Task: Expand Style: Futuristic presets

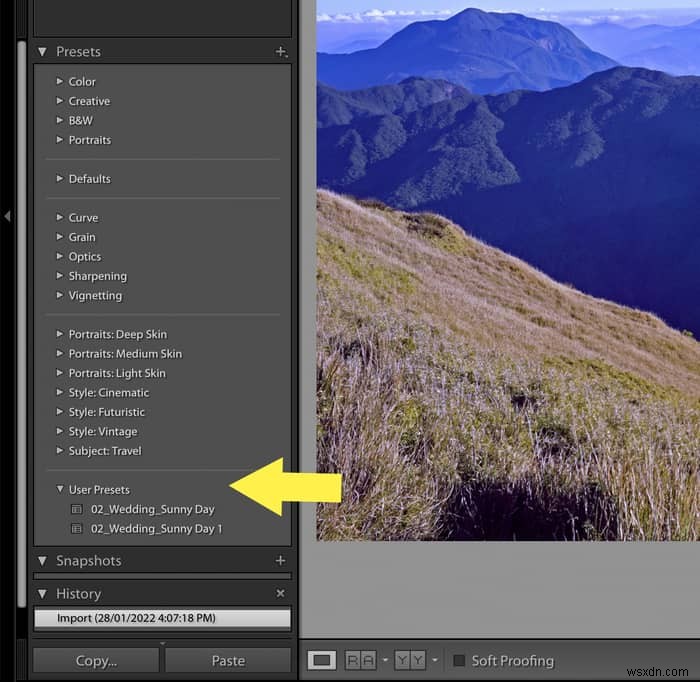Action: pos(59,412)
